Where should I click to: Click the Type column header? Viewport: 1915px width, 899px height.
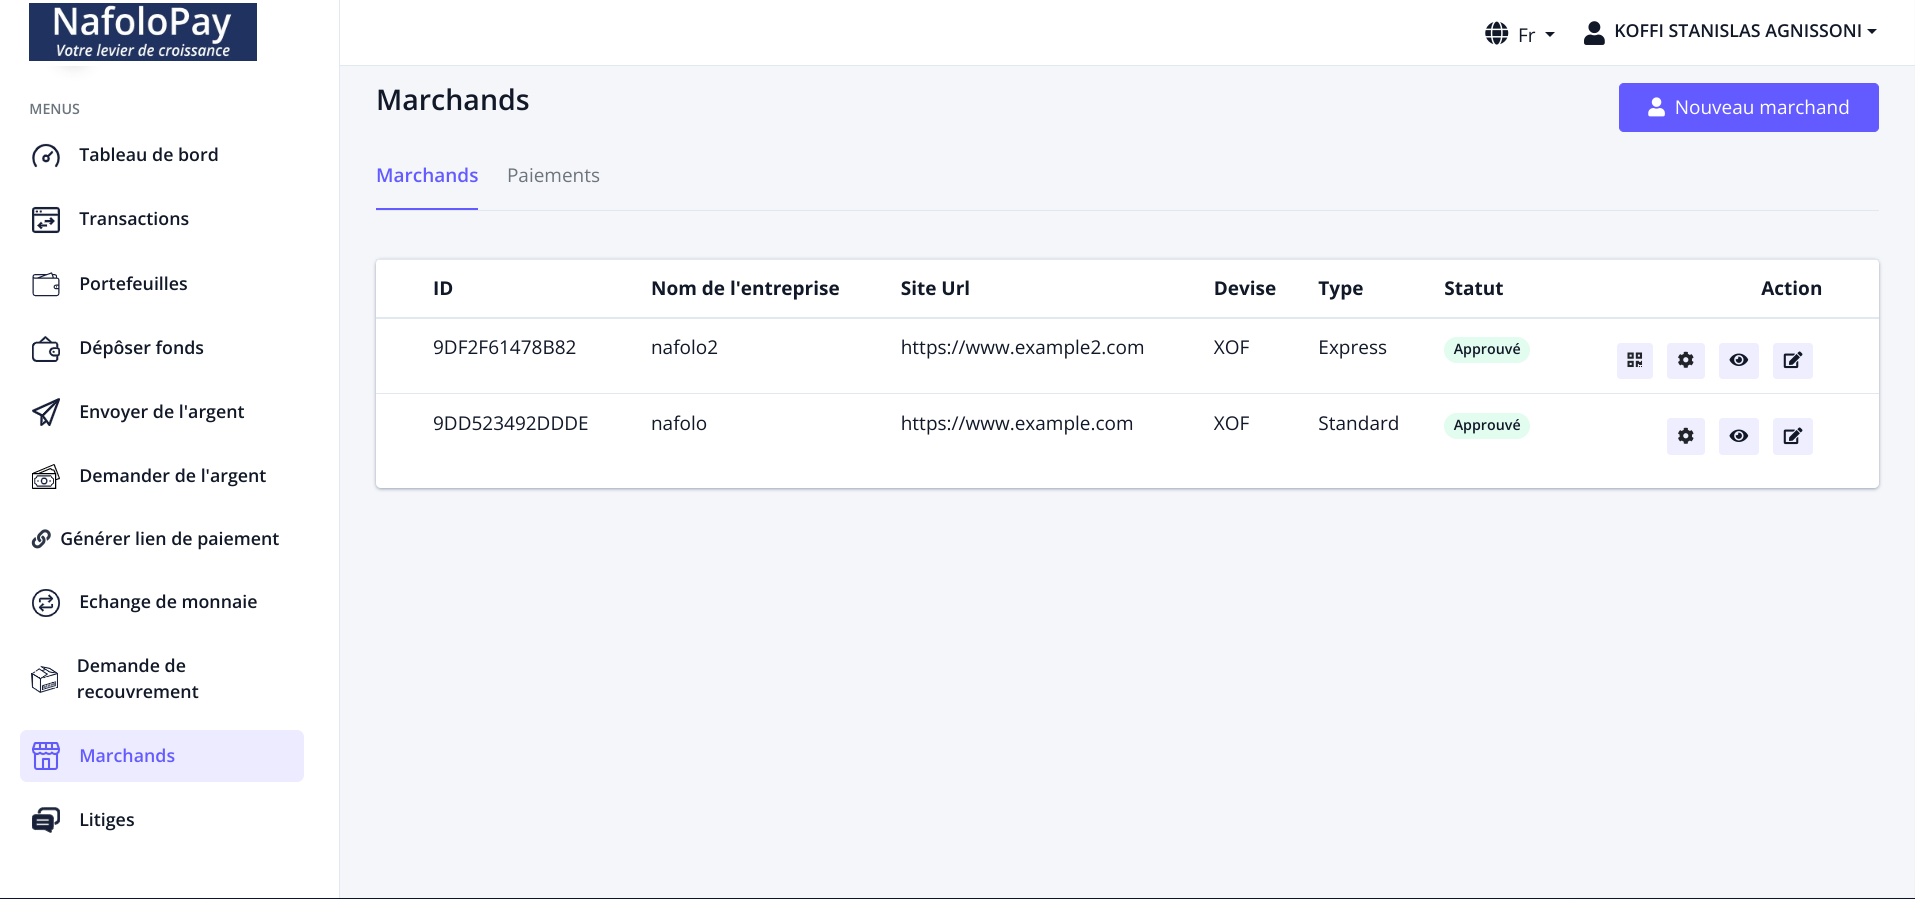pyautogui.click(x=1340, y=289)
